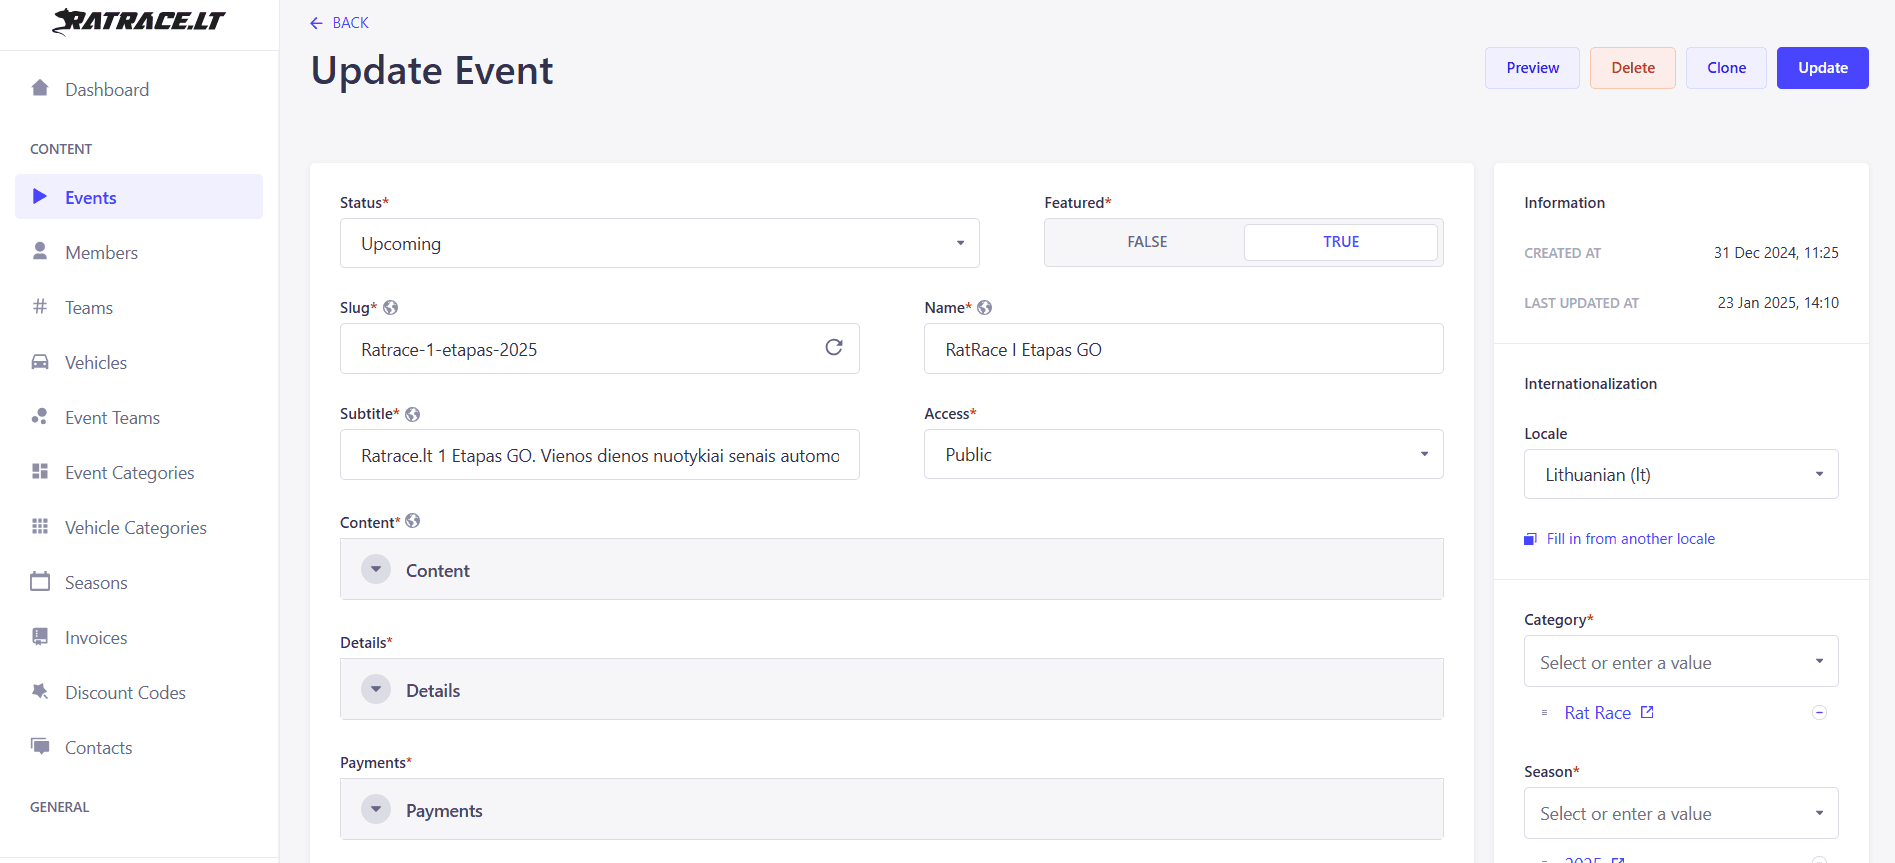Expand the Content section
The image size is (1895, 863).
(x=892, y=569)
